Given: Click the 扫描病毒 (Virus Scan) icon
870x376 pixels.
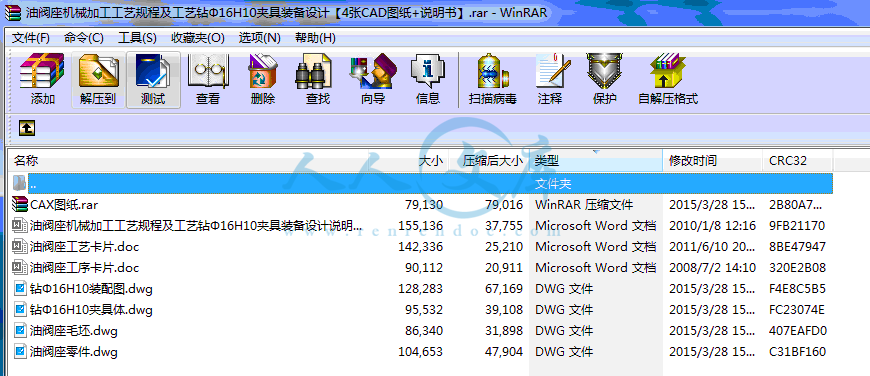Looking at the screenshot, I should pos(493,71).
